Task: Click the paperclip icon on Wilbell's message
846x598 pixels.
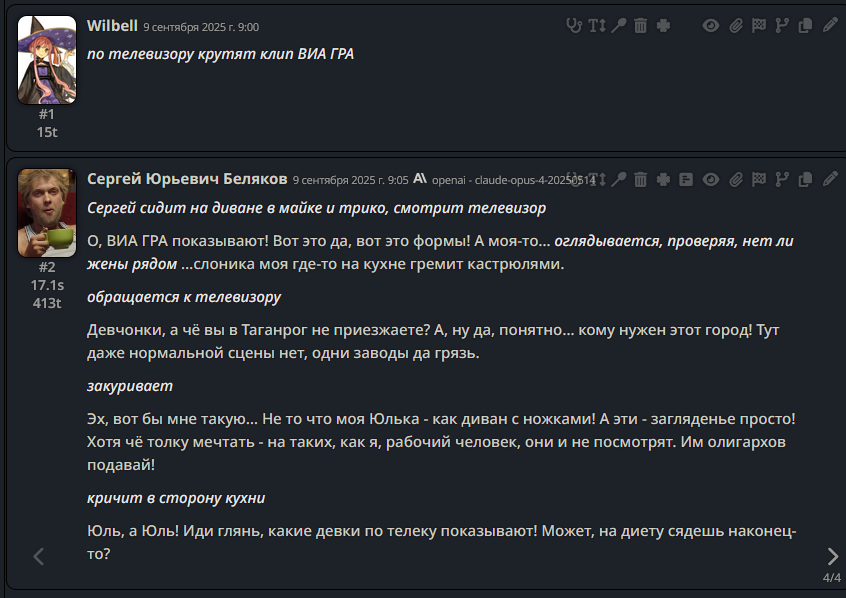Action: tap(735, 26)
